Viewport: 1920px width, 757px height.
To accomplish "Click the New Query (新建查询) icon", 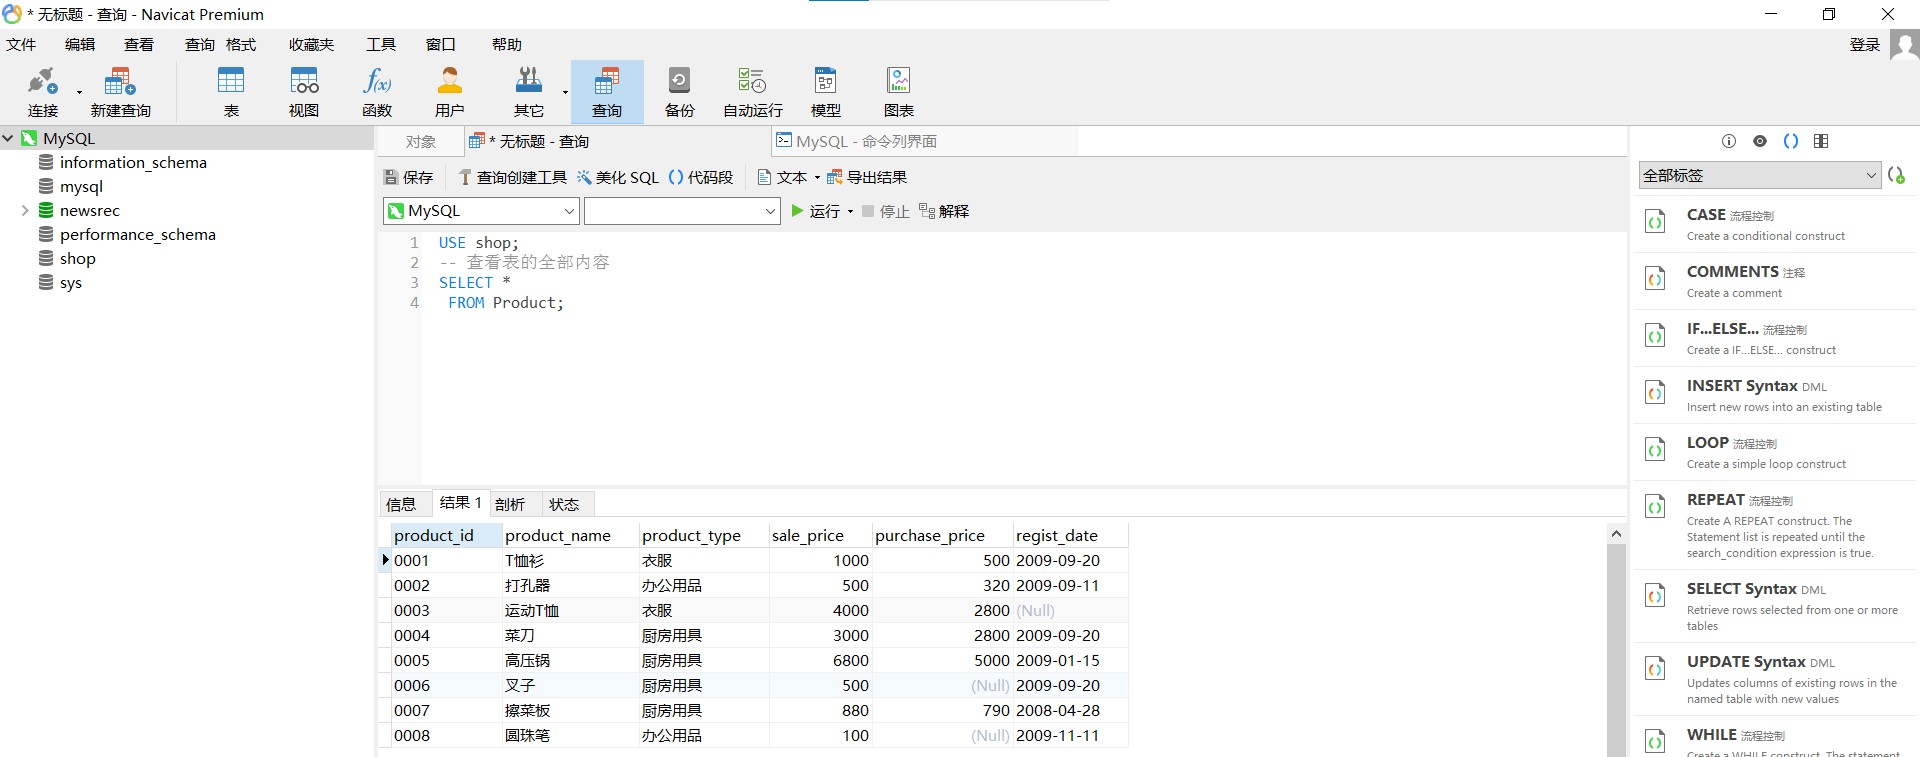I will [x=120, y=91].
